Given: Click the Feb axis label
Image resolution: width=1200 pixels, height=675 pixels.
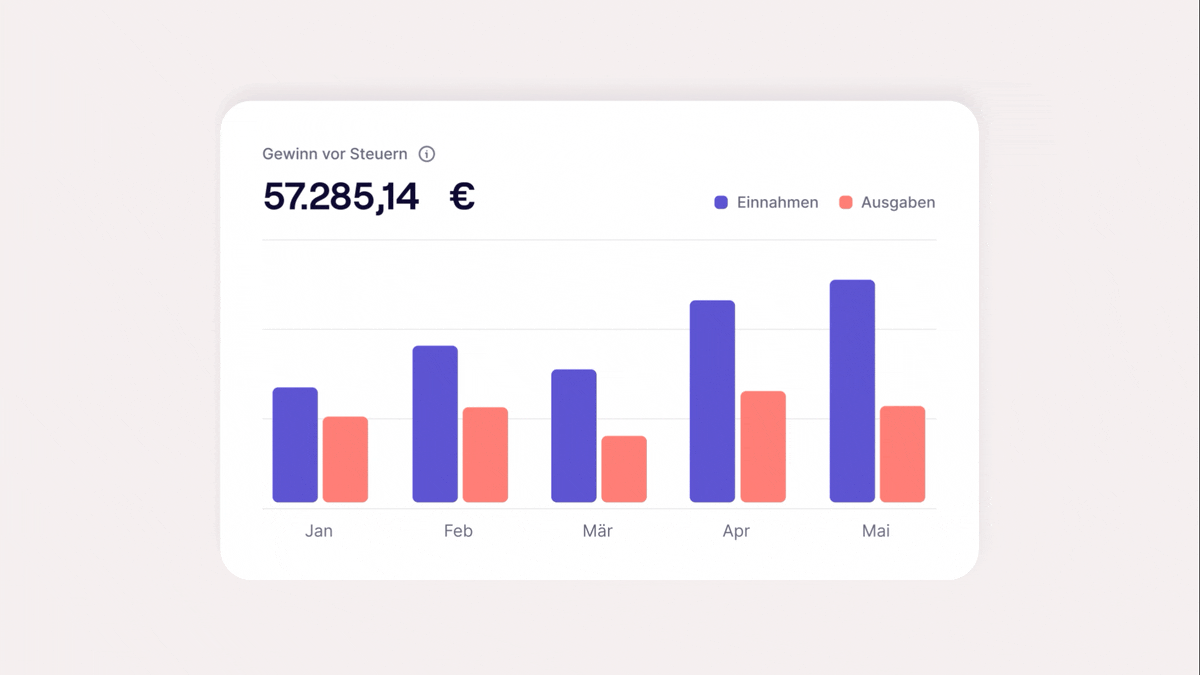Looking at the screenshot, I should pyautogui.click(x=458, y=531).
